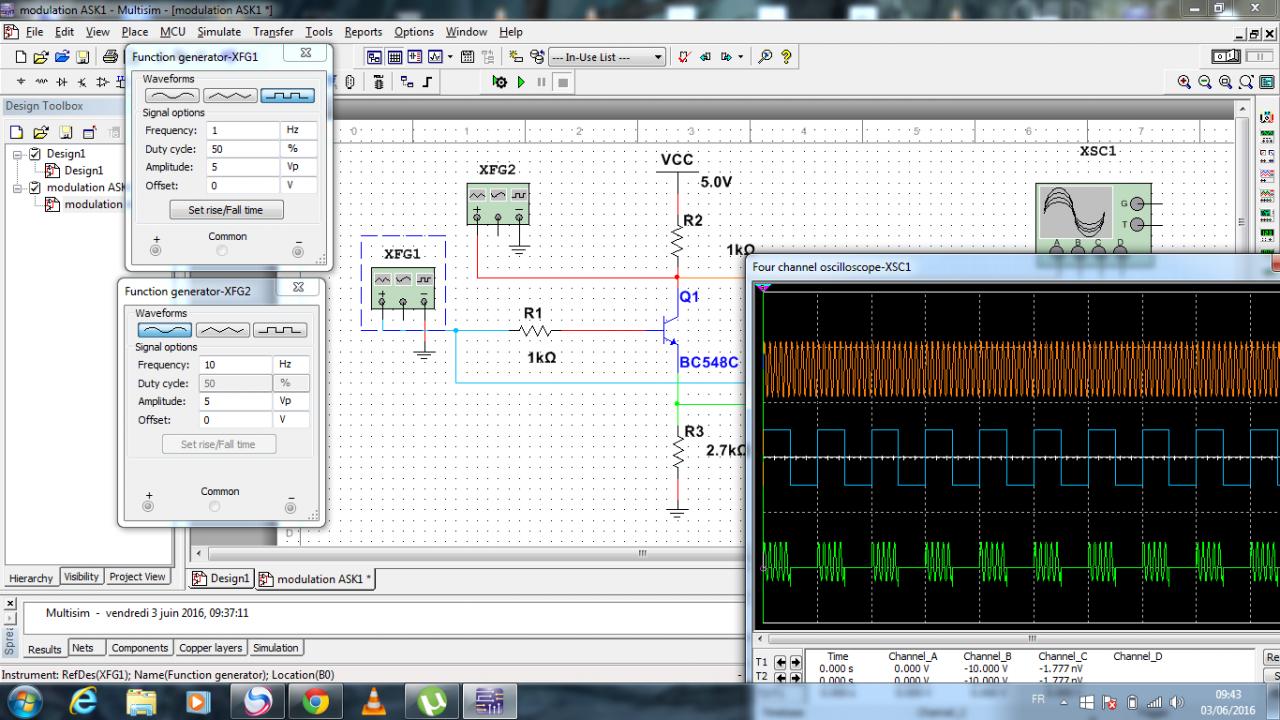Click the Print icon in toolbar
The height and width of the screenshot is (720, 1280).
click(x=110, y=57)
